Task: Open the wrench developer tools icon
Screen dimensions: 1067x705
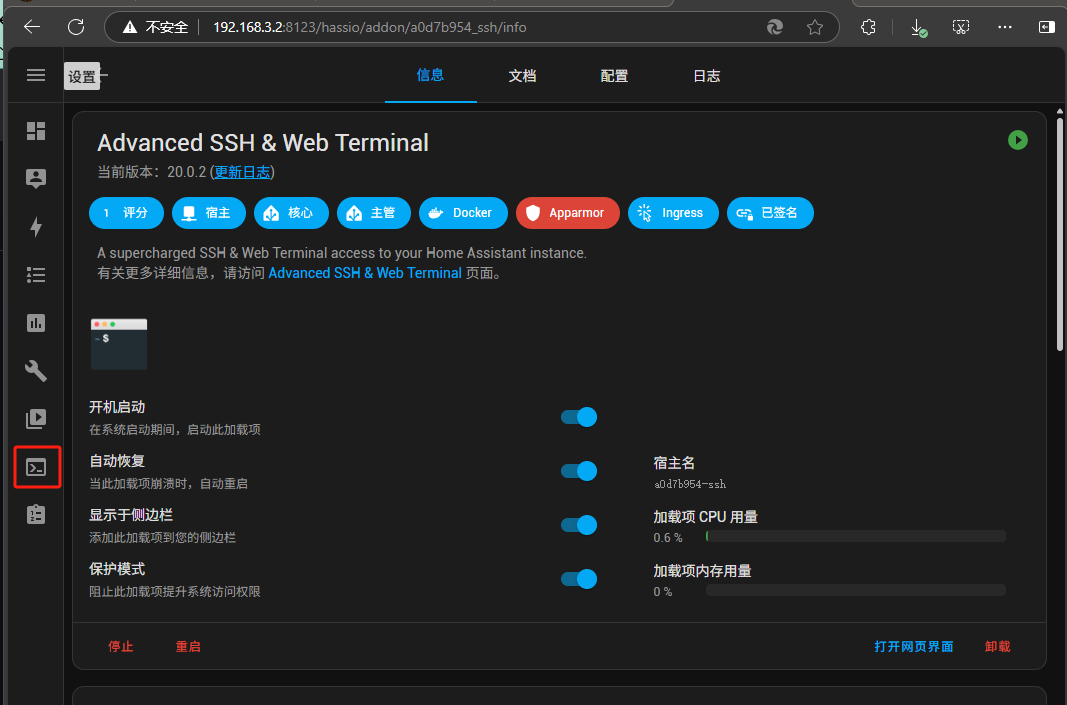Action: pos(36,371)
